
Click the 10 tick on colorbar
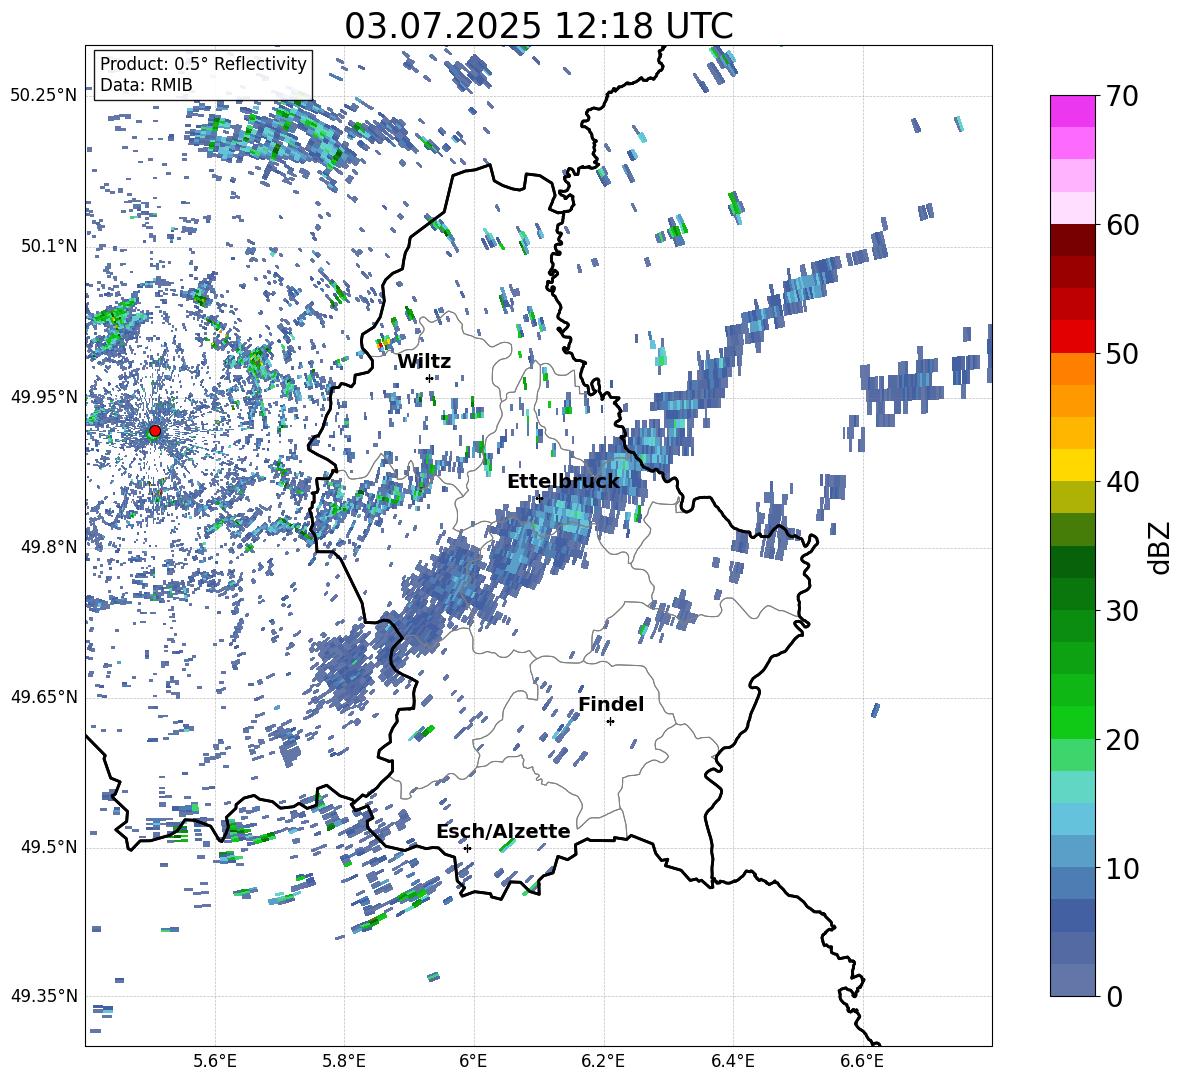1122,868
